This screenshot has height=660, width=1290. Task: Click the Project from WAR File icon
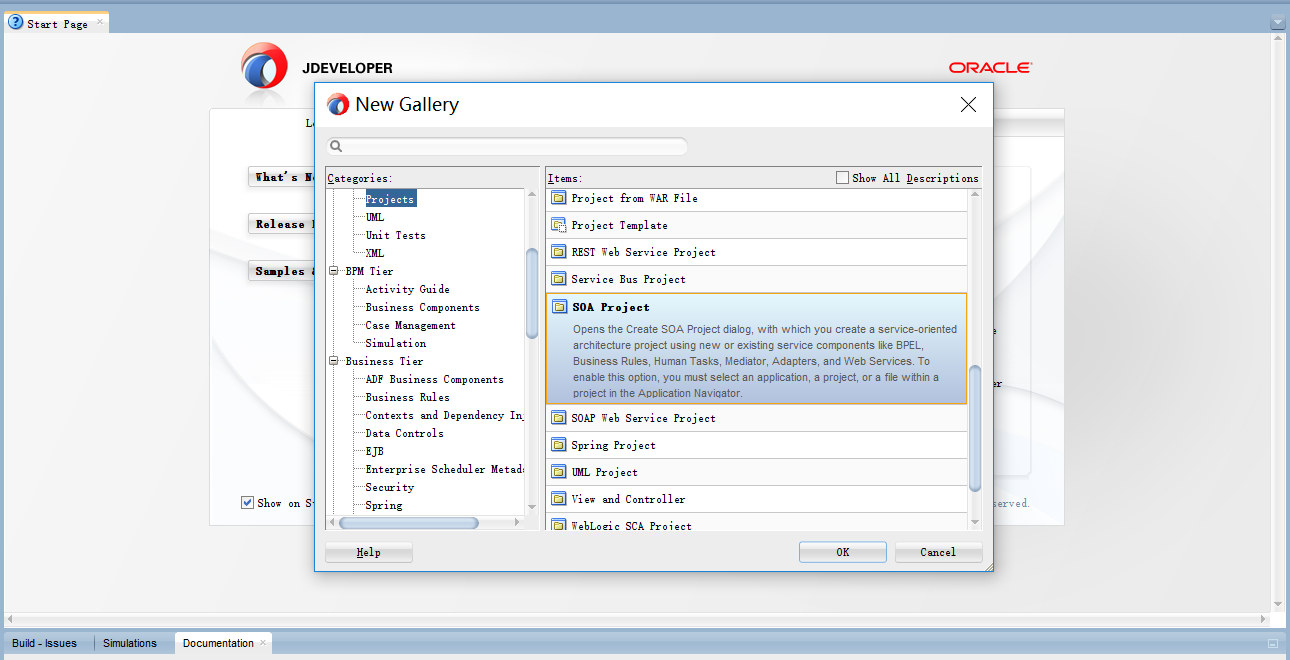558,197
